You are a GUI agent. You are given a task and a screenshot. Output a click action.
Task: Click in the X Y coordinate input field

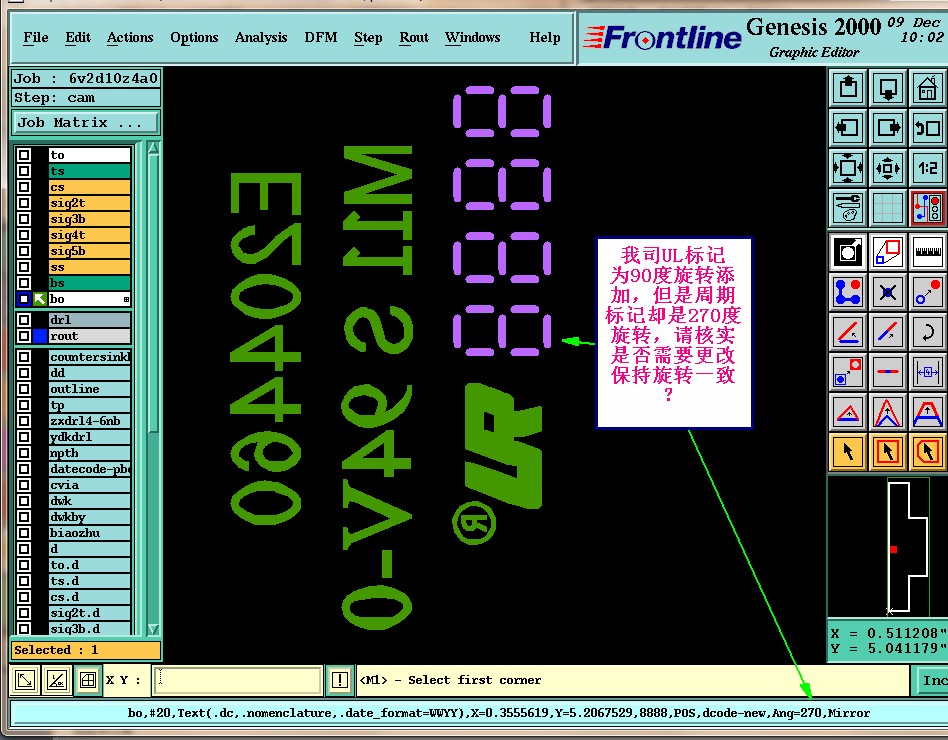coord(237,680)
